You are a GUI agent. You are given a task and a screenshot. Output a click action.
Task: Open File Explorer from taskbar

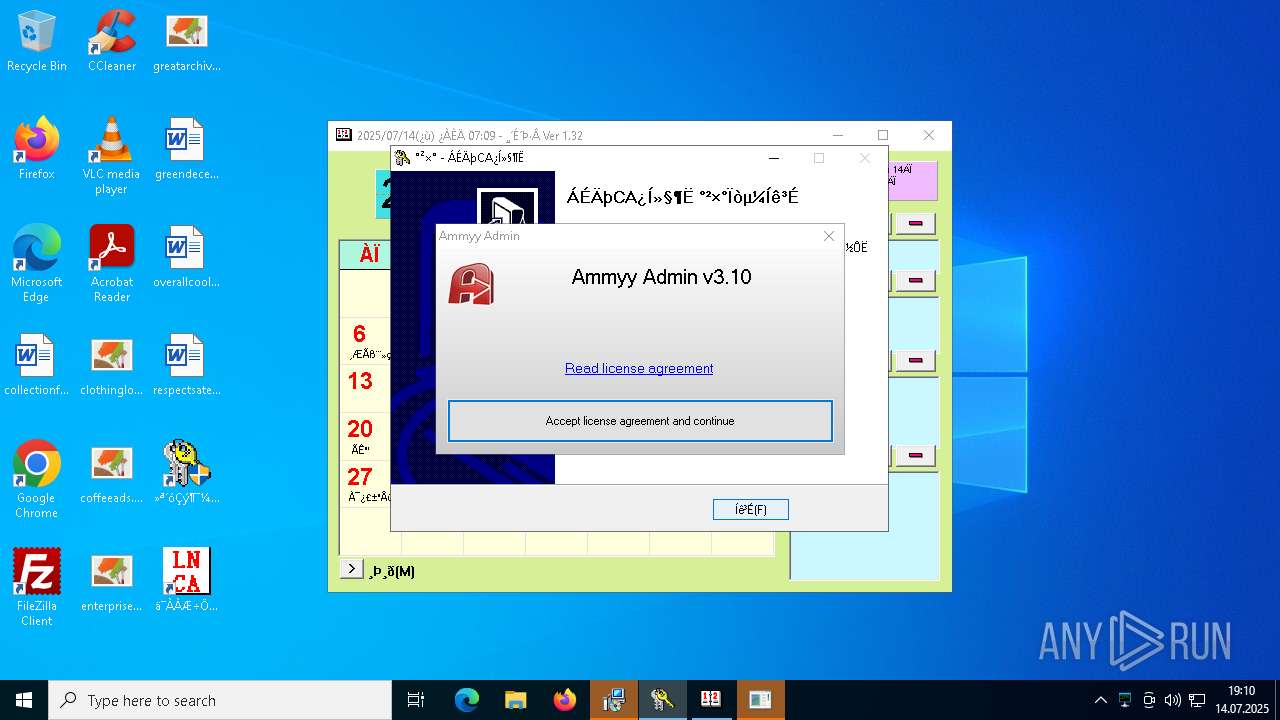point(515,700)
